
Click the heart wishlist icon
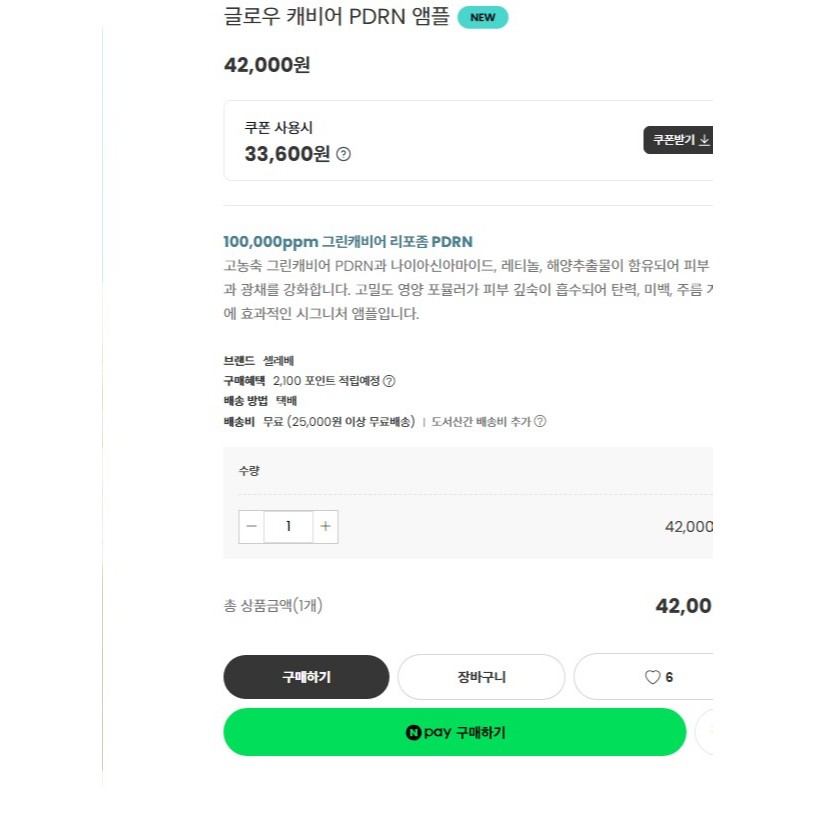[652, 677]
